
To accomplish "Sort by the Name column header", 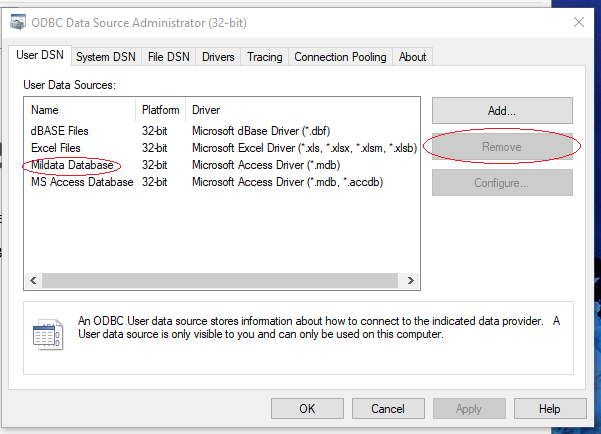I will pyautogui.click(x=80, y=110).
